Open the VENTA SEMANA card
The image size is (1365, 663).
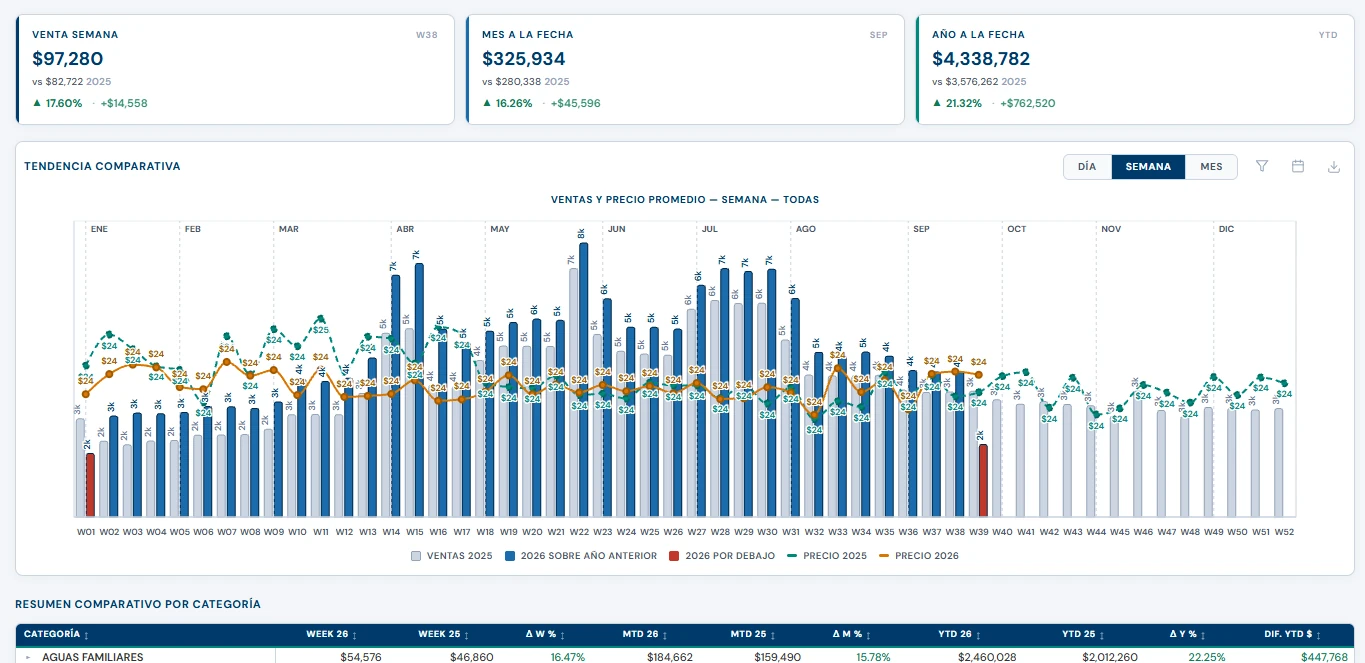[x=235, y=69]
